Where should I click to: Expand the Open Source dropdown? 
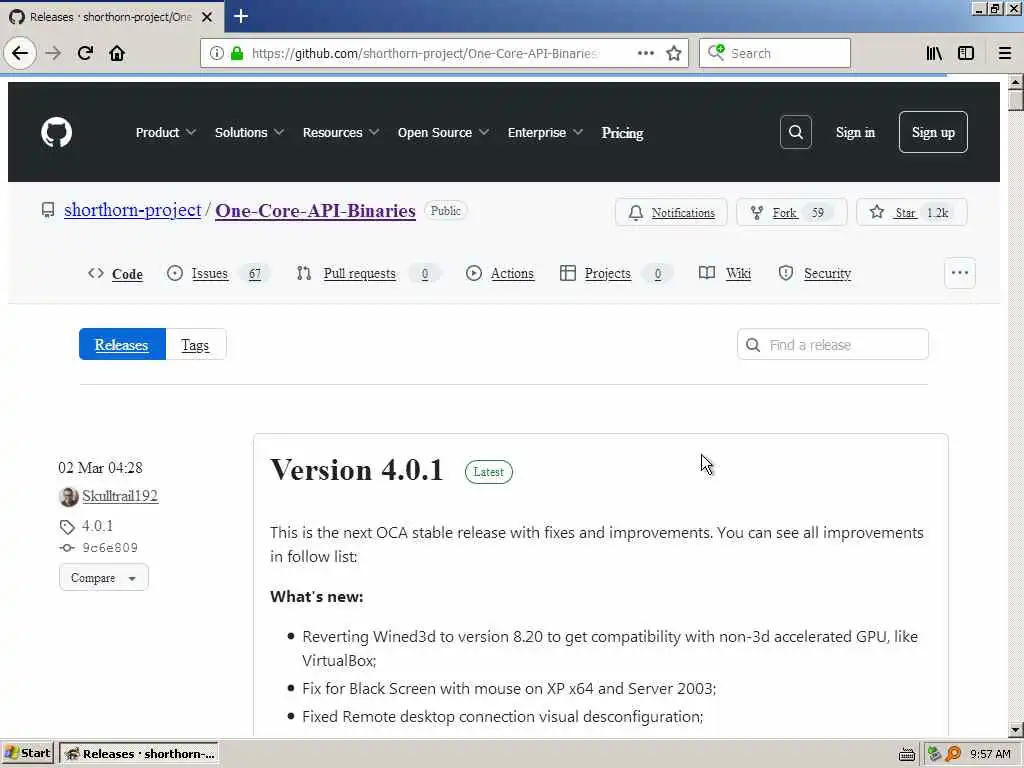pos(443,133)
